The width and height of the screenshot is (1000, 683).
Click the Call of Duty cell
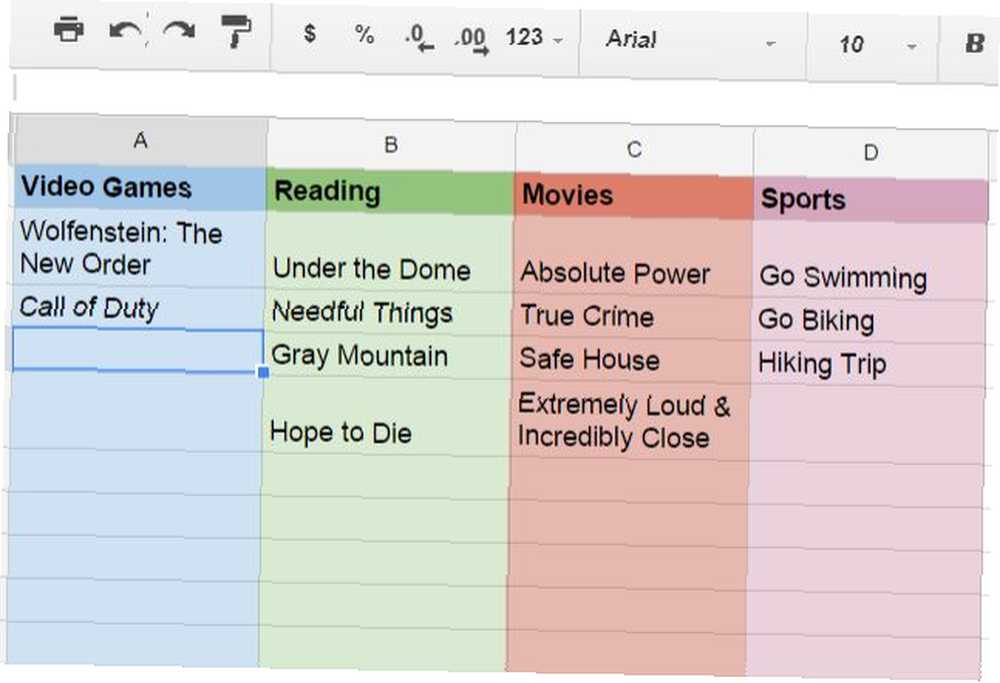(x=138, y=308)
